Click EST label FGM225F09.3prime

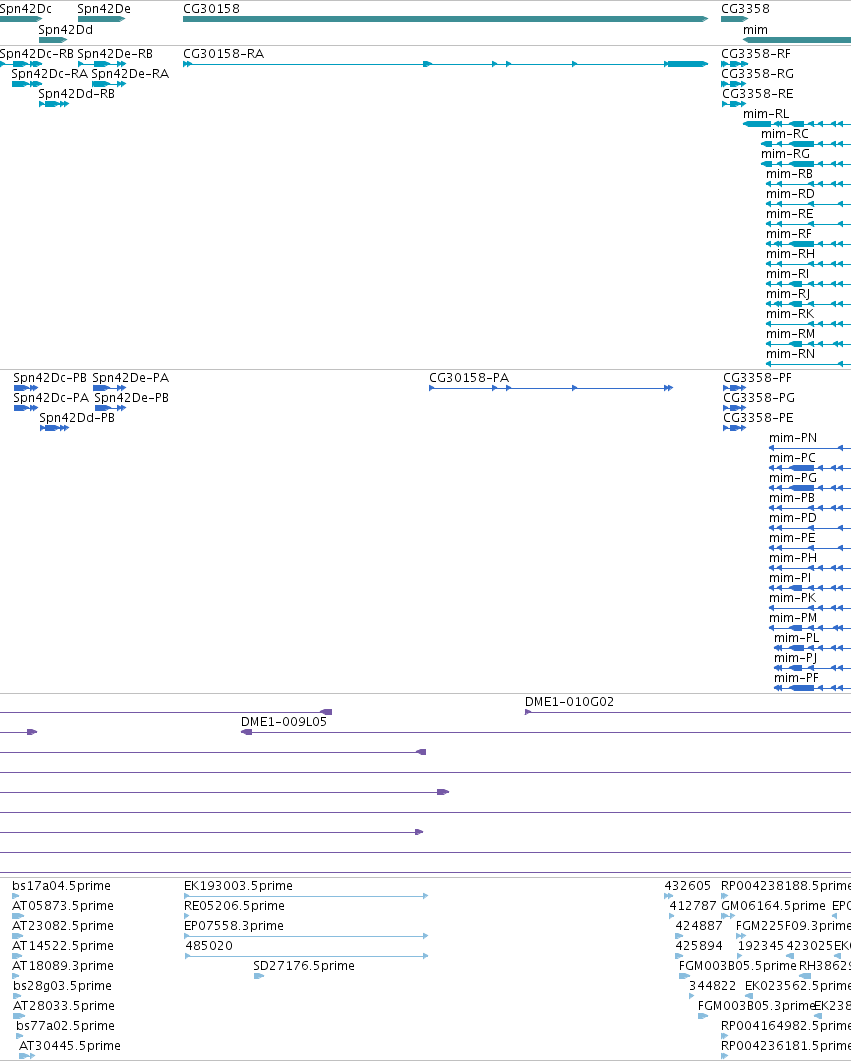coord(793,926)
